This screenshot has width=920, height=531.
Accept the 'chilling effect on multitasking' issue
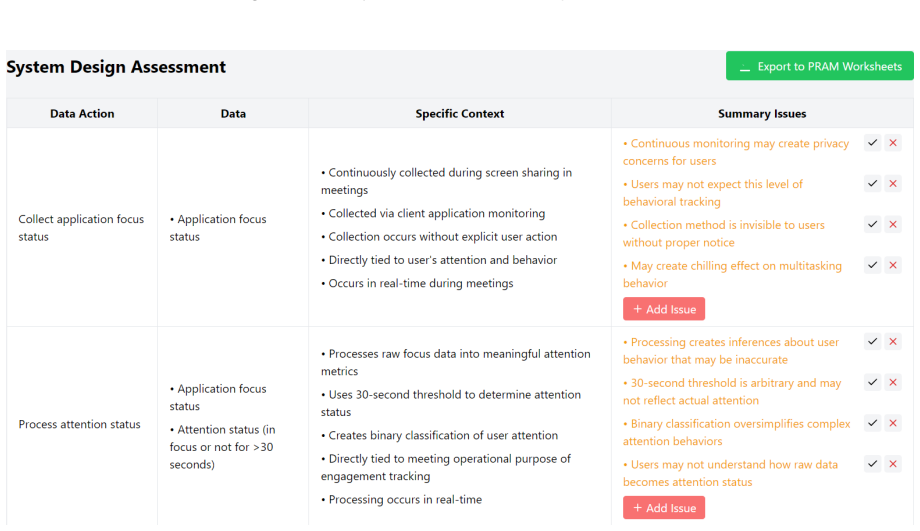click(x=872, y=265)
